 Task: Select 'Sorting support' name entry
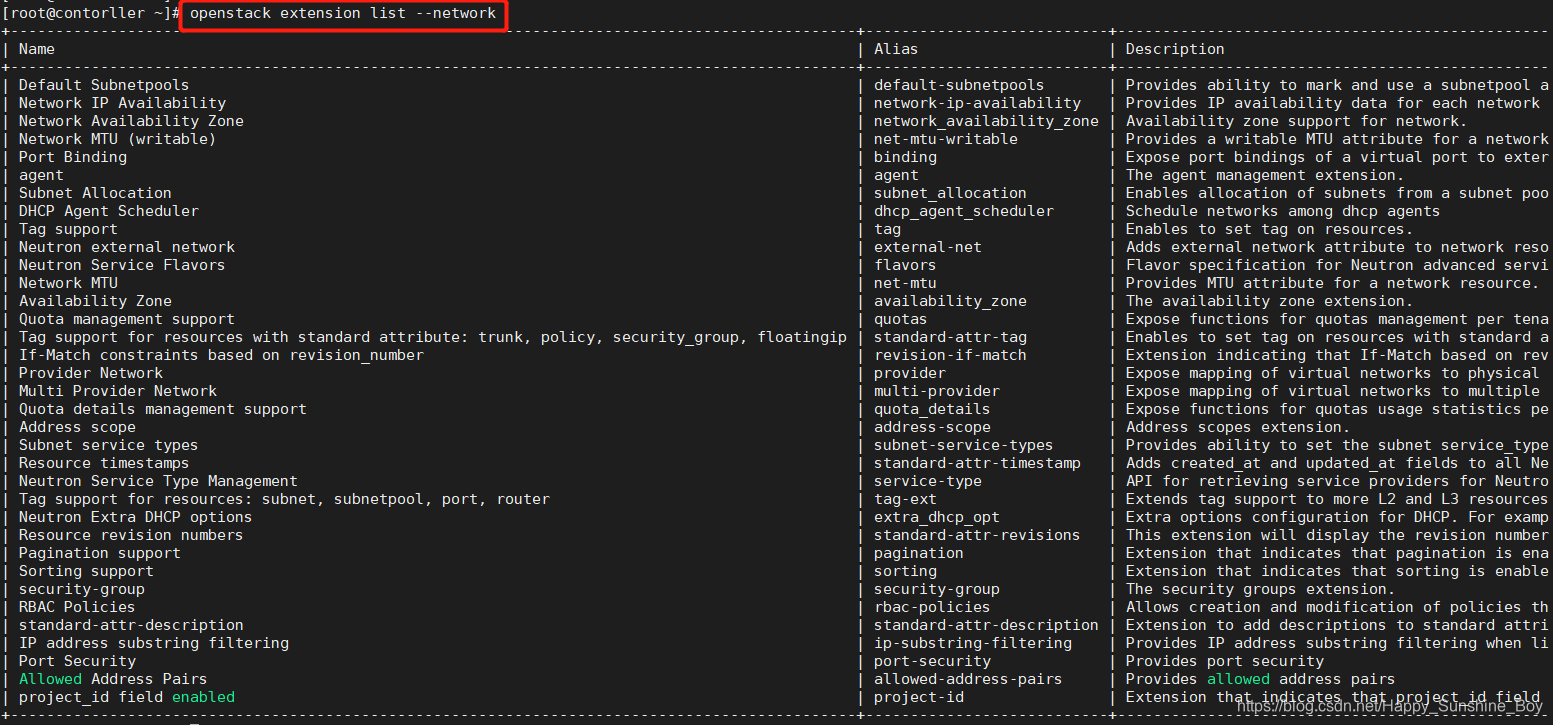(x=86, y=571)
